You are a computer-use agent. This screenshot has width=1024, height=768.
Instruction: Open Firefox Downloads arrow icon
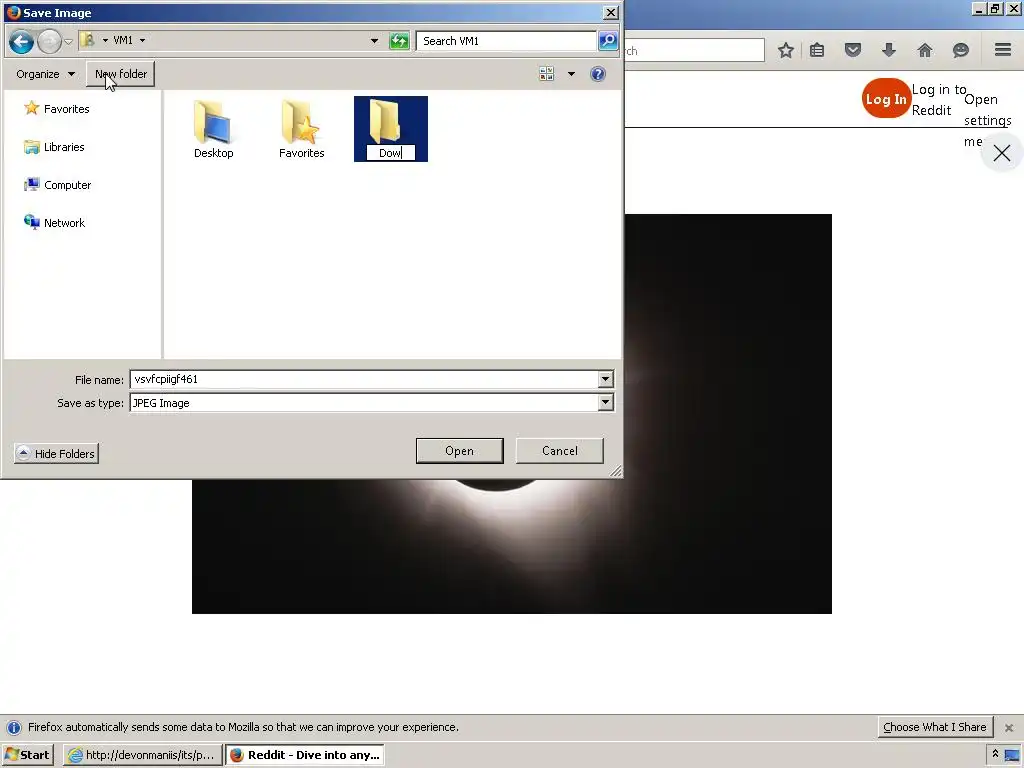(889, 50)
